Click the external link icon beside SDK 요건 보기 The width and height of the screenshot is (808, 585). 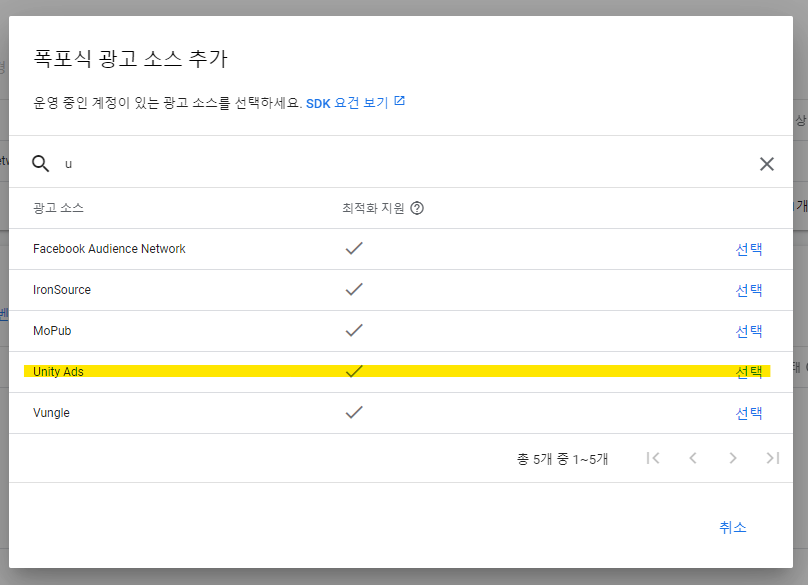(399, 101)
